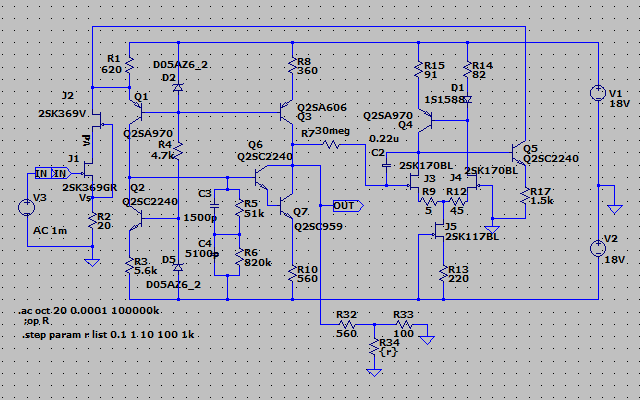
Task: Click the ground symbol below R34
Action: point(373,372)
